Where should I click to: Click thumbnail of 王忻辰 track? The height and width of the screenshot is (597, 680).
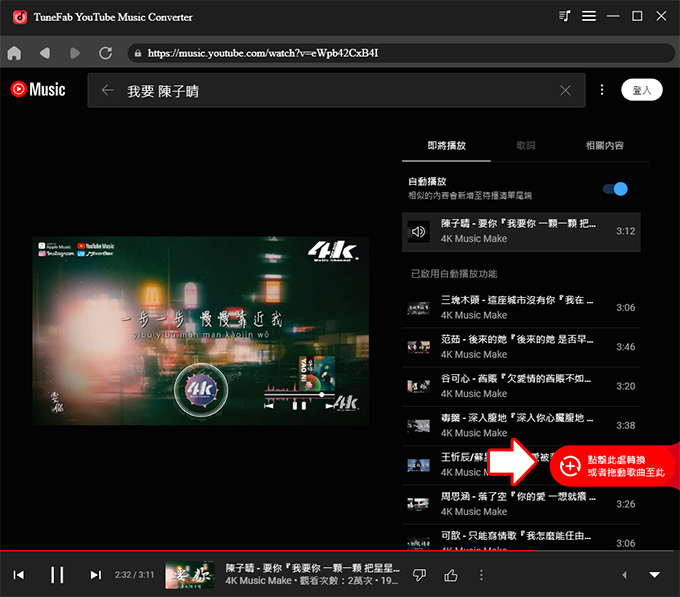[x=418, y=465]
